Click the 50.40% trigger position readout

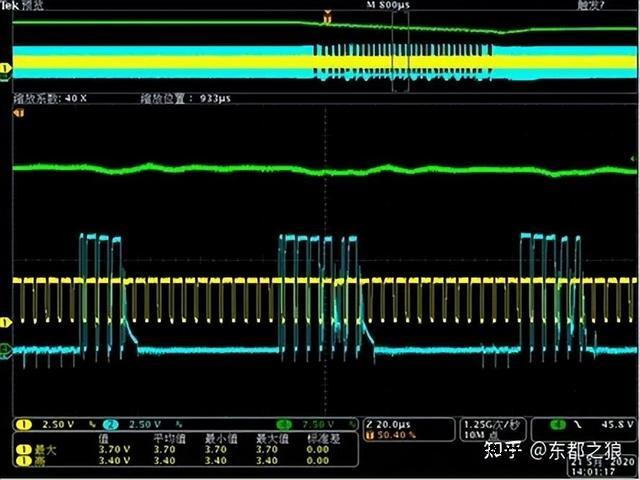tap(394, 435)
